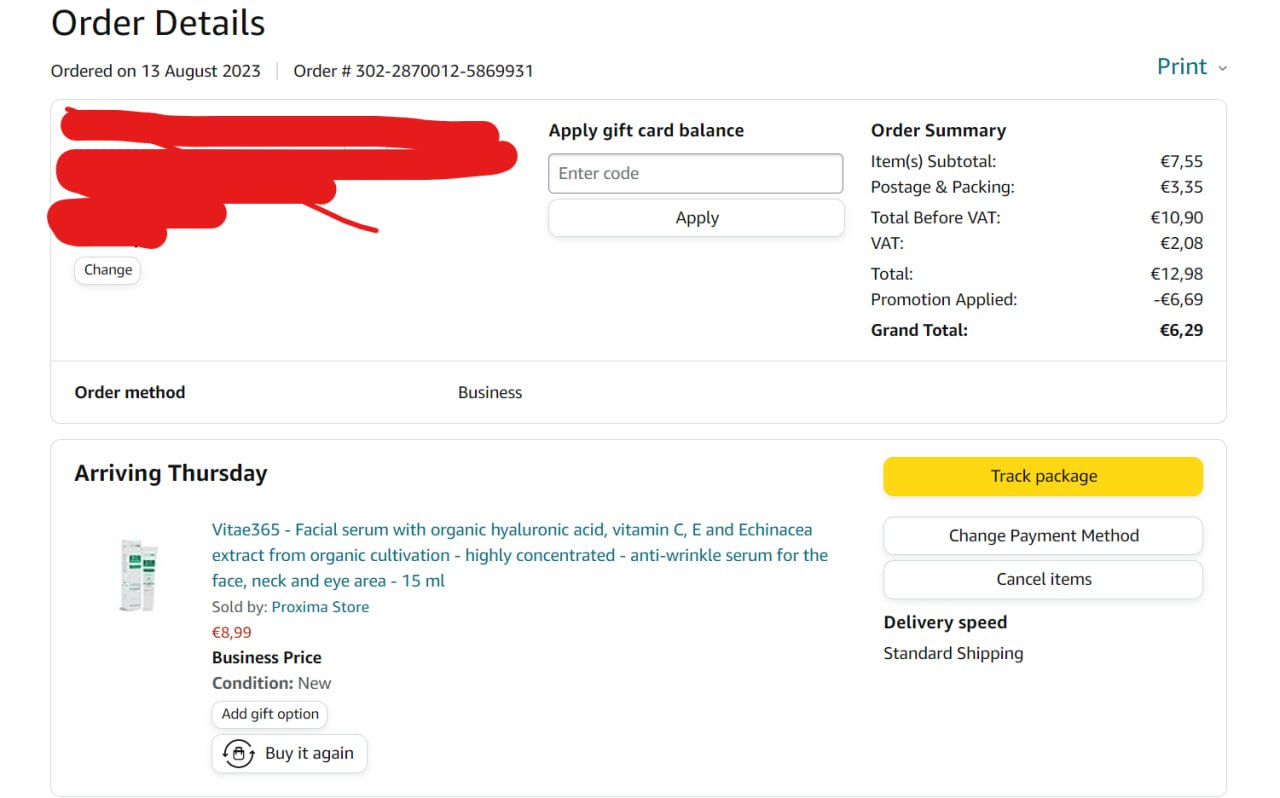The image size is (1280, 798).
Task: Open the Vitae365 facial serum product link
Action: click(519, 555)
